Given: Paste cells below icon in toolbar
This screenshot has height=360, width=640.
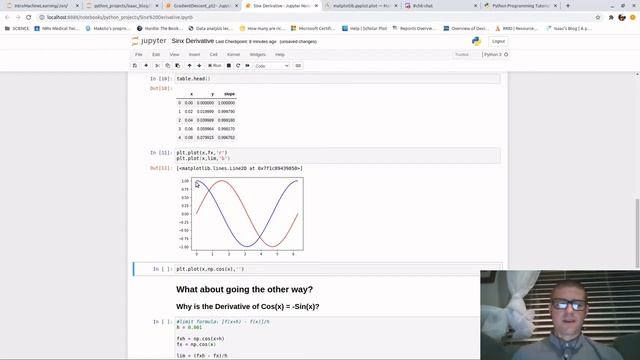Looking at the screenshot, I should click(x=178, y=66).
